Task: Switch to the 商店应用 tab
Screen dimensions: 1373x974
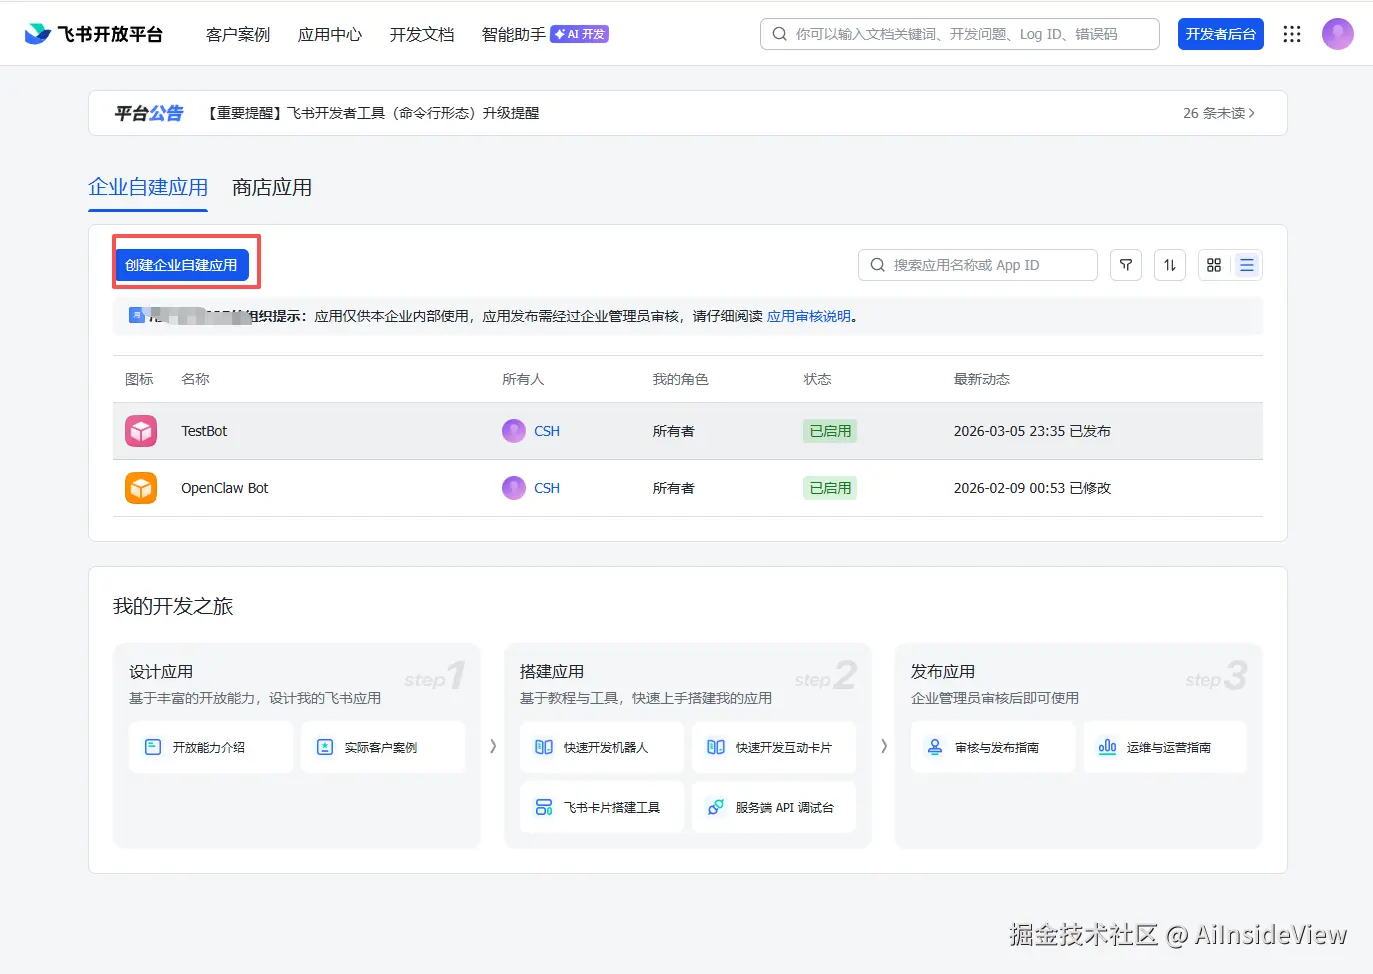Action: 272,188
